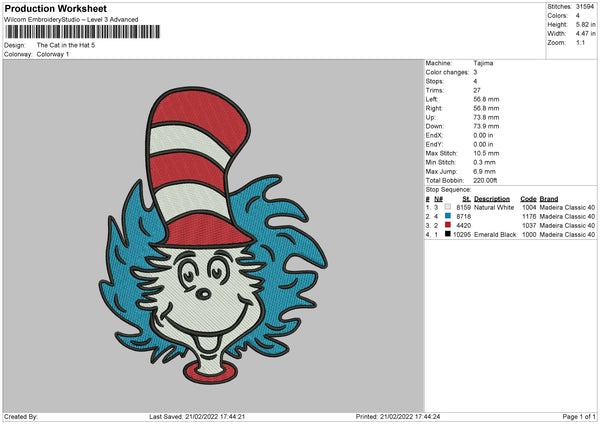This screenshot has height=424, width=600.
Task: Click the Zoom 1:1 value
Action: pyautogui.click(x=581, y=43)
